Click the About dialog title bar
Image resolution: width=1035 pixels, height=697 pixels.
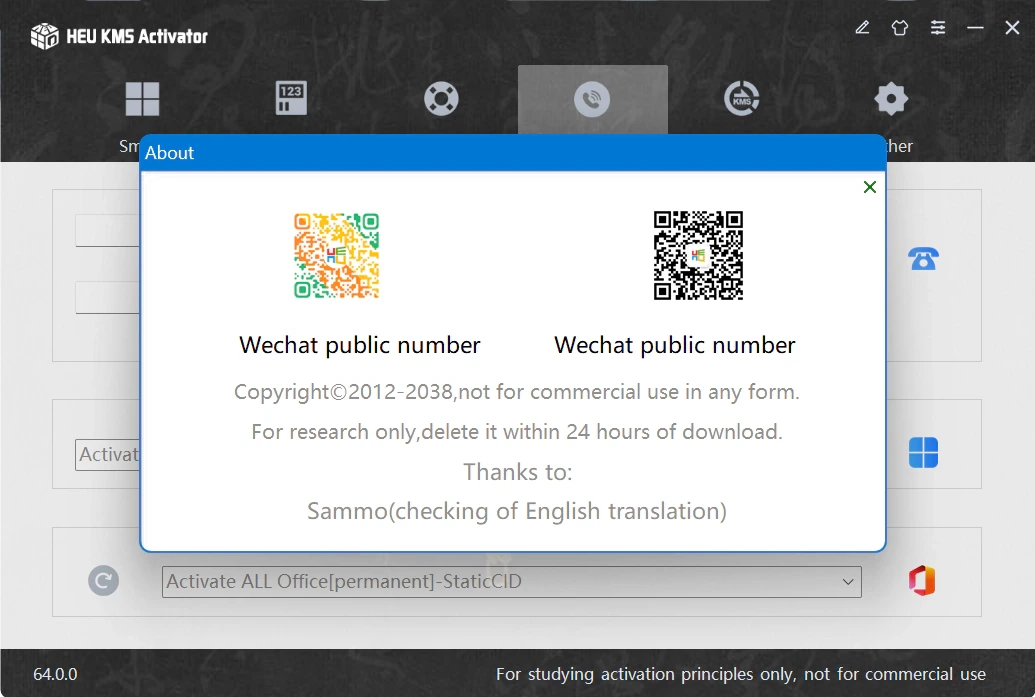[513, 152]
